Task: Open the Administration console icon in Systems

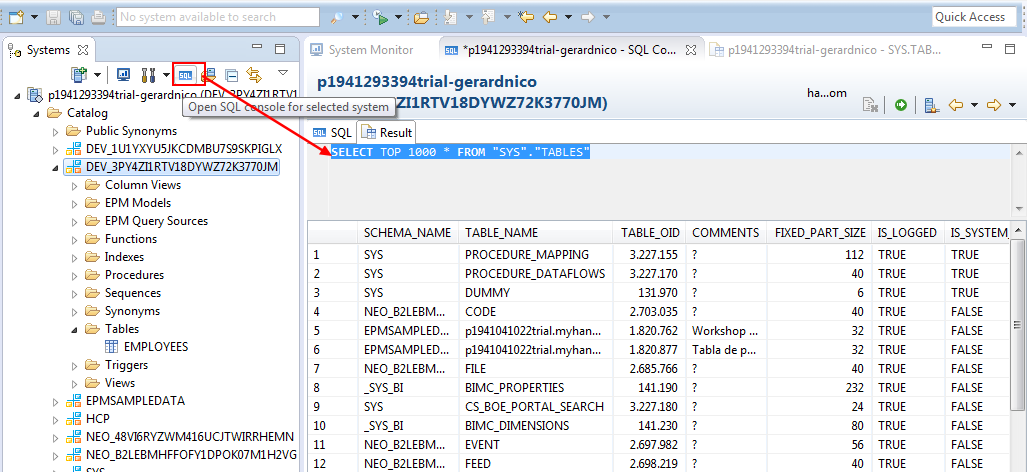Action: pyautogui.click(x=124, y=75)
